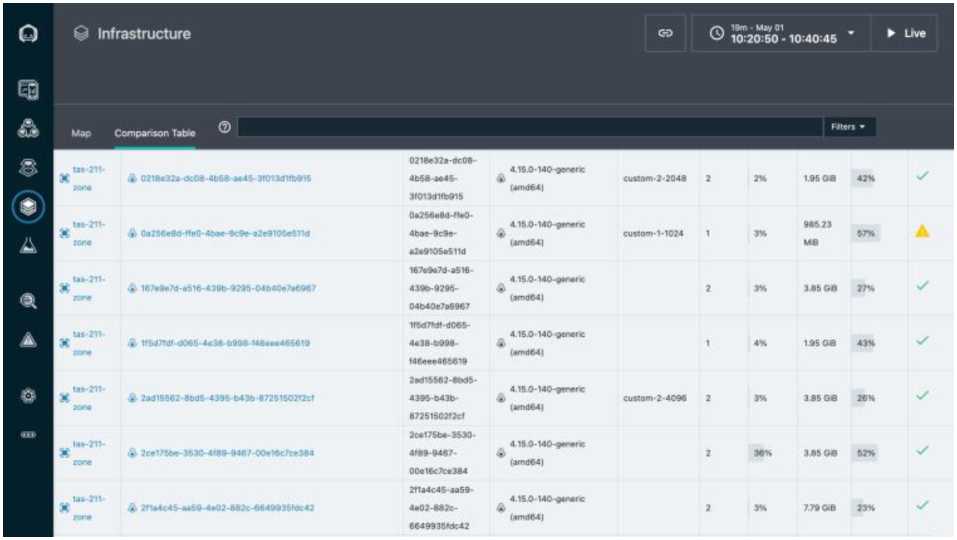Viewport: 957px width, 540px height.
Task: Open Kubernetes platforms icon in sidebar
Action: point(29,168)
